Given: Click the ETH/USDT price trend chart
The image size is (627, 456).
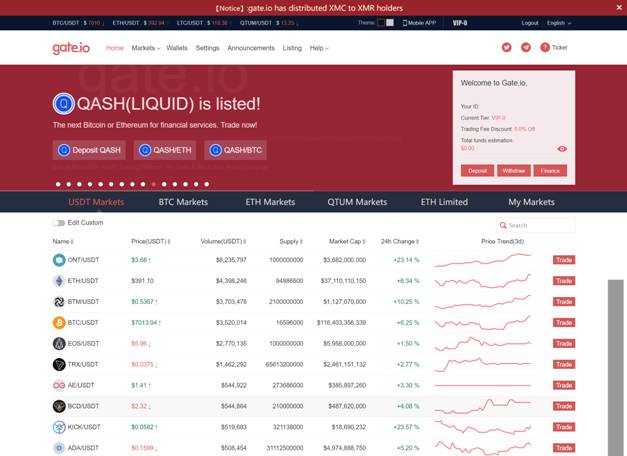Looking at the screenshot, I should coord(483,281).
